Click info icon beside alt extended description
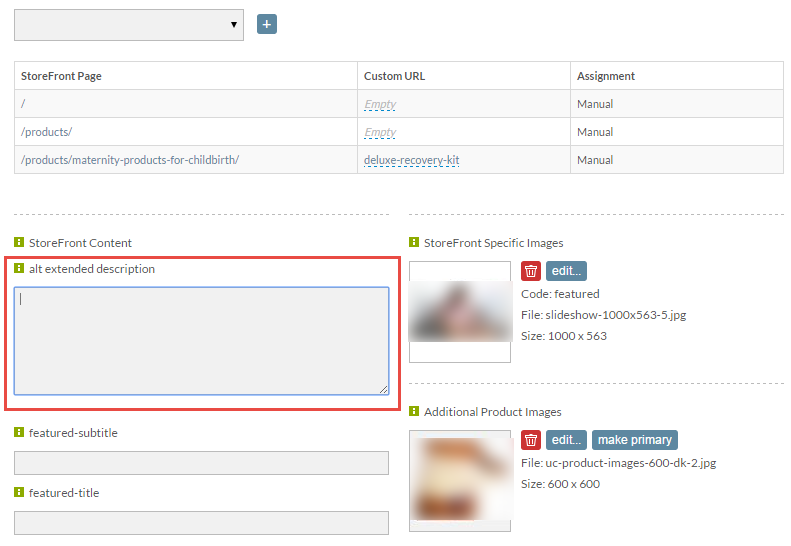The height and width of the screenshot is (546, 791). pos(19,268)
